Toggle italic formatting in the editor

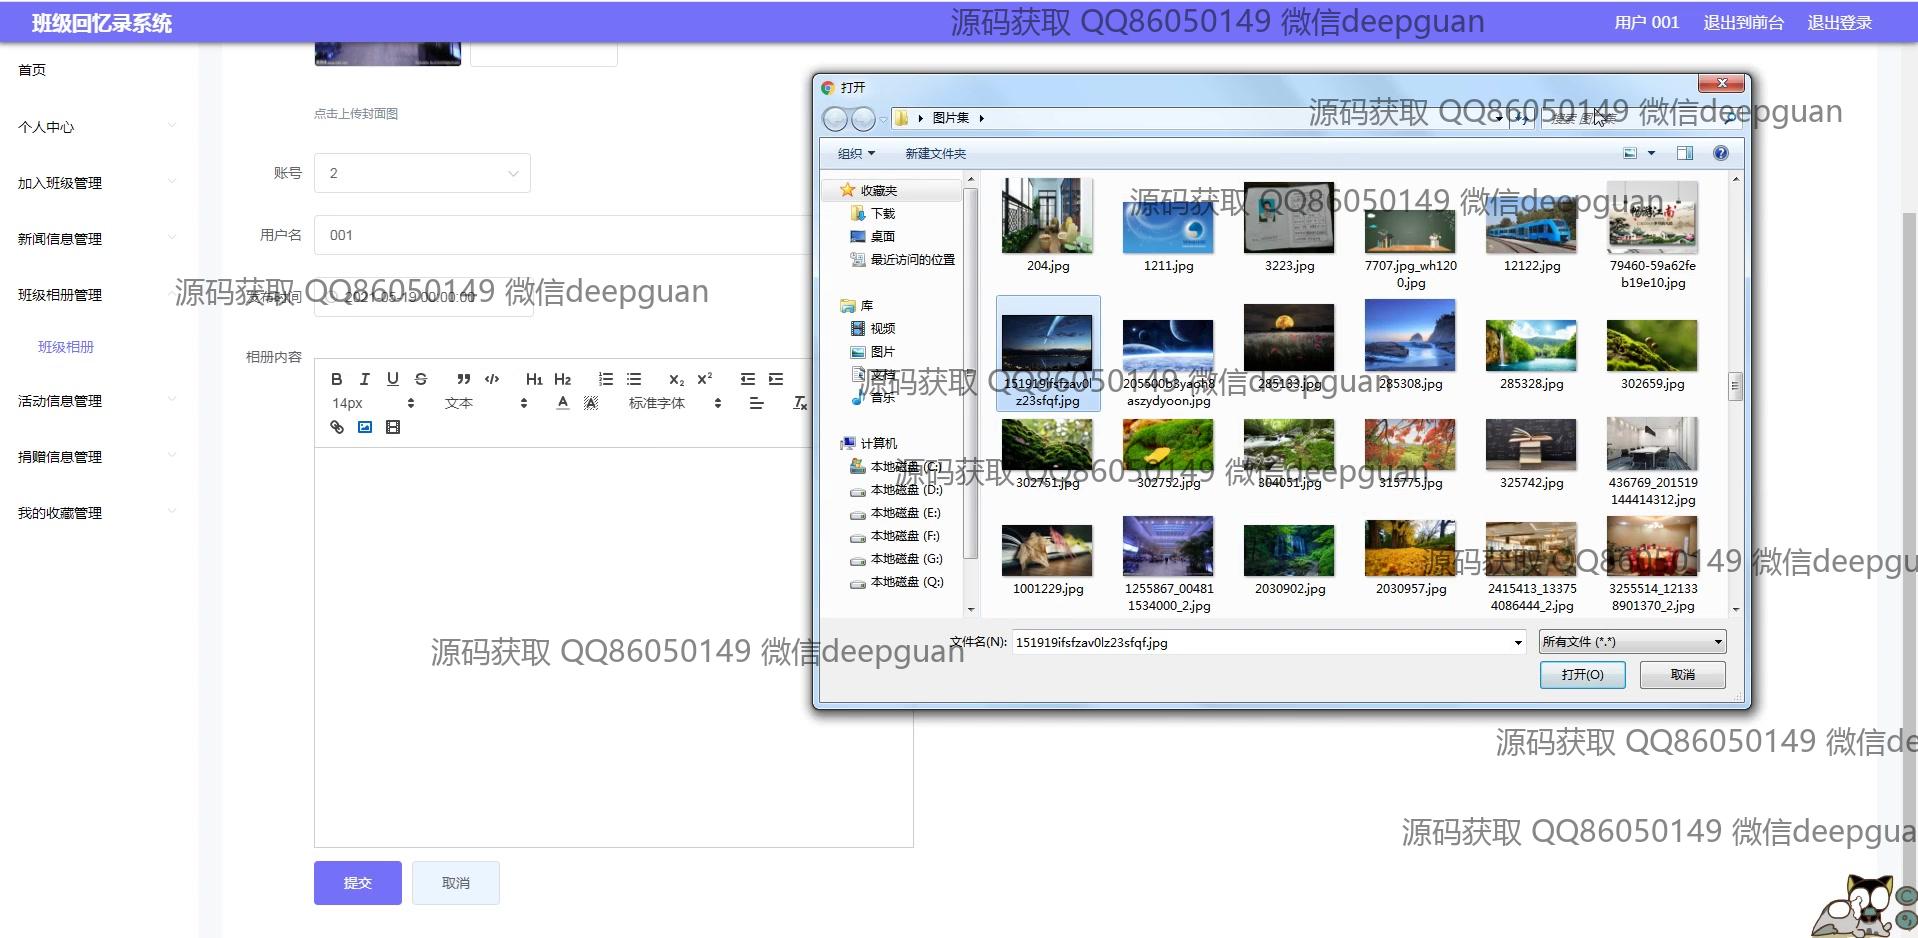pyautogui.click(x=365, y=379)
